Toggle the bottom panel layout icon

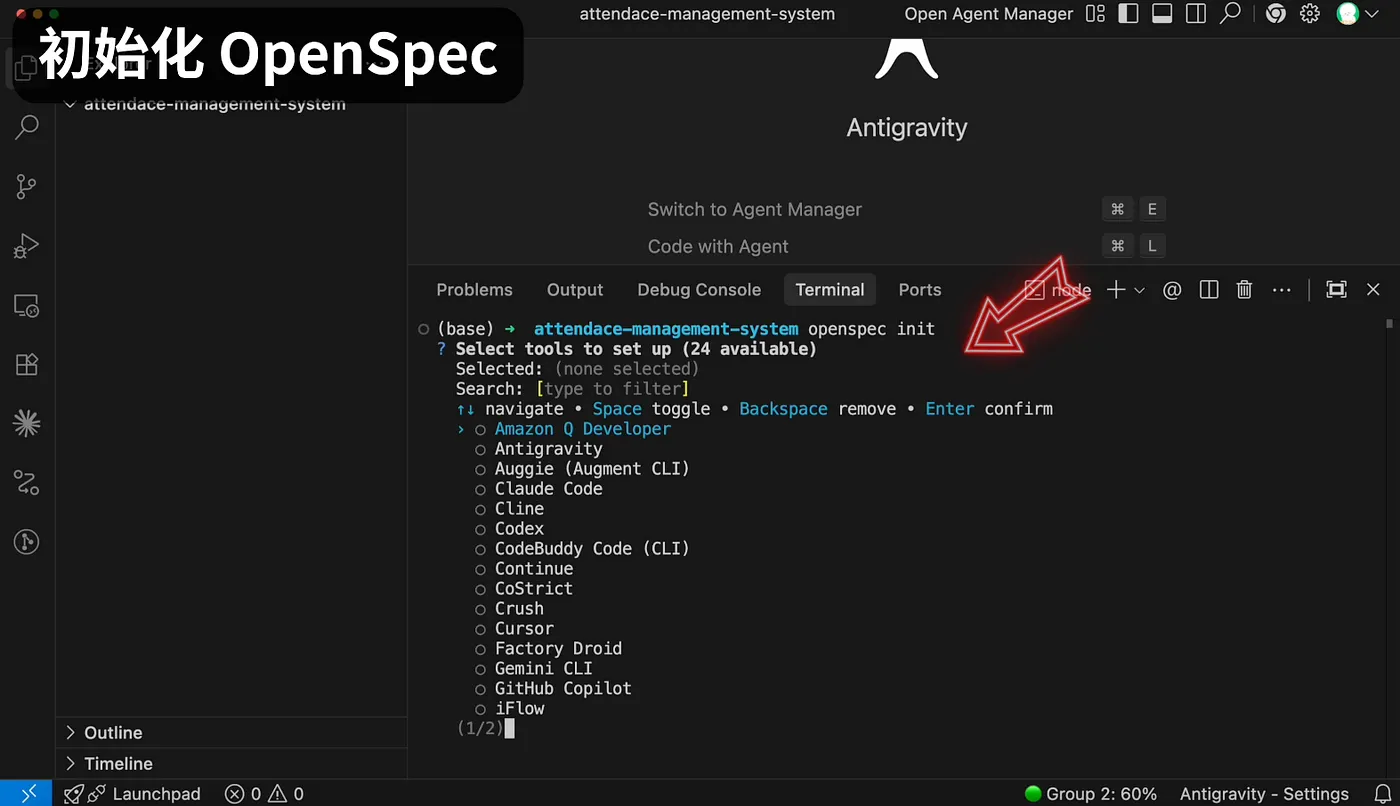[1162, 14]
